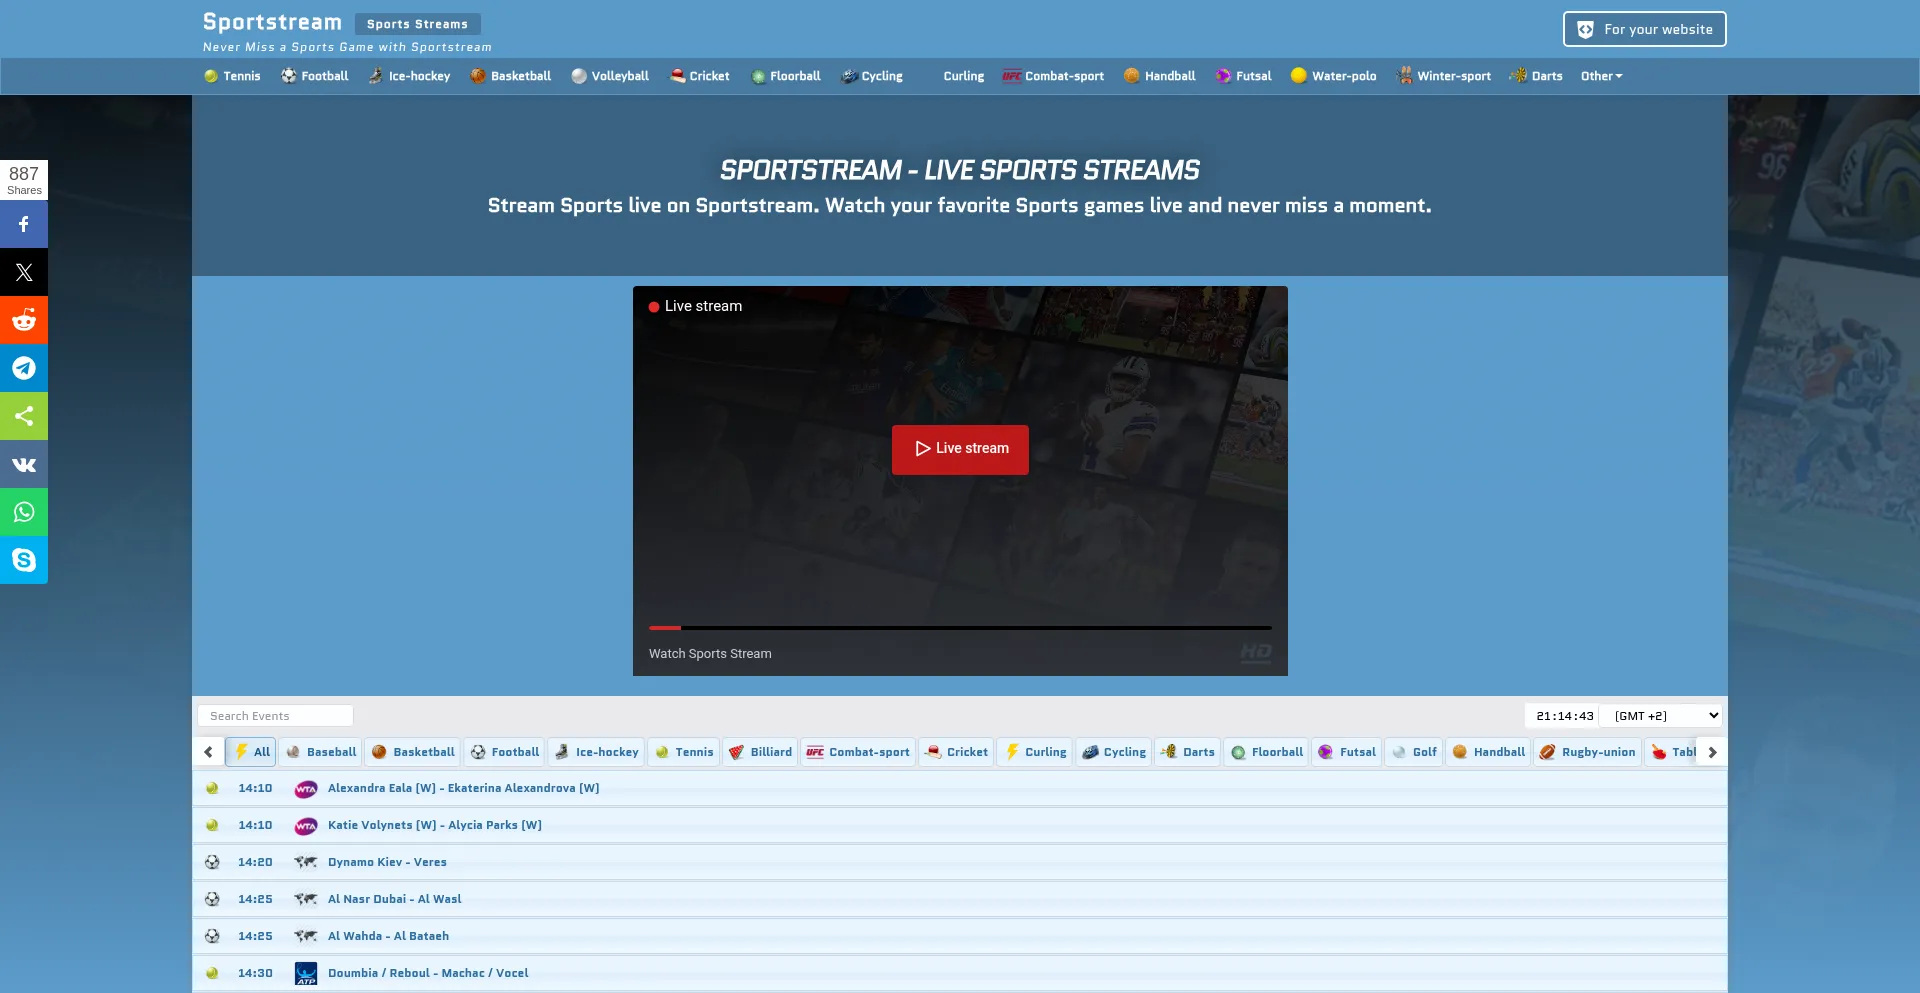Share page on VK

click(x=24, y=464)
